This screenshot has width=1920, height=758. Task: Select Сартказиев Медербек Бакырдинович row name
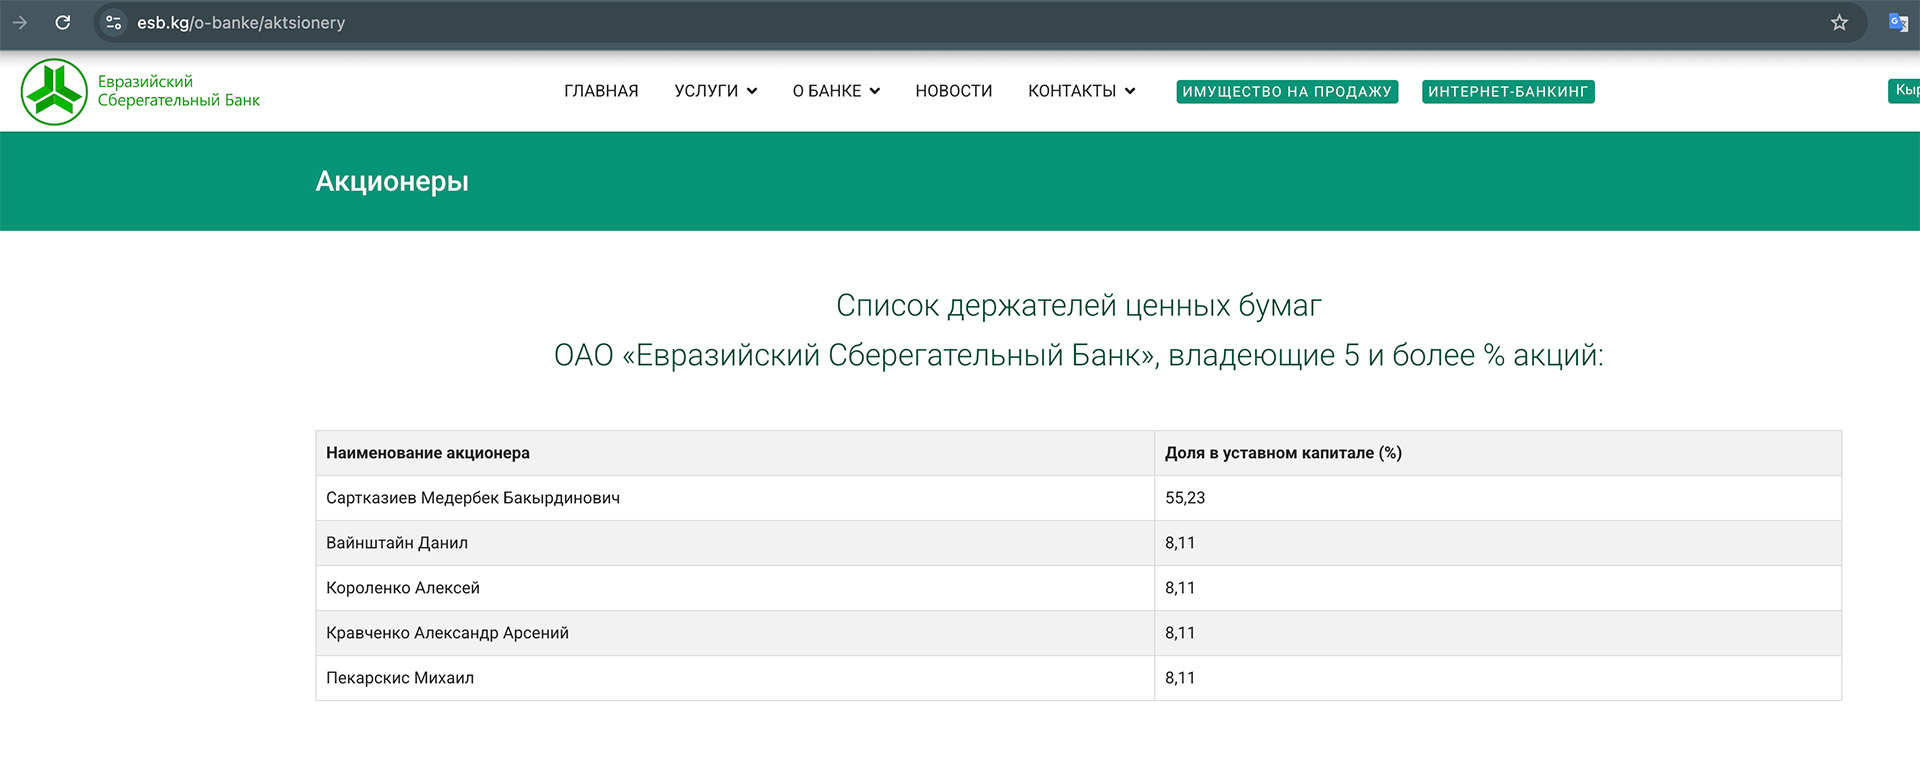[x=473, y=498]
